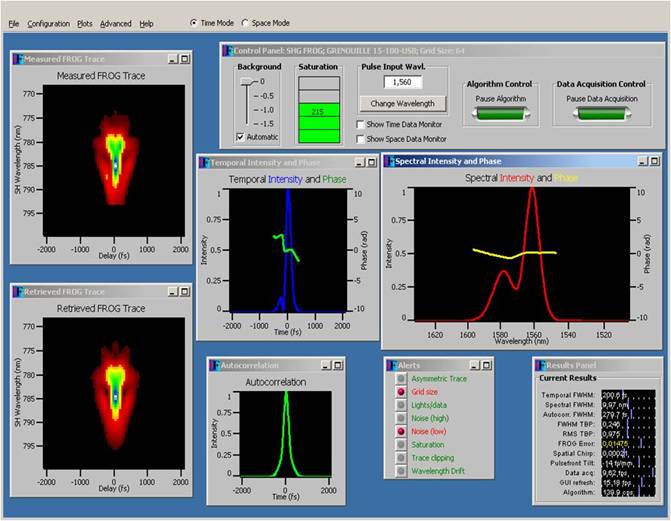Click the Control Panel title bar
Screen dimensions: 671x521
tap(441, 51)
